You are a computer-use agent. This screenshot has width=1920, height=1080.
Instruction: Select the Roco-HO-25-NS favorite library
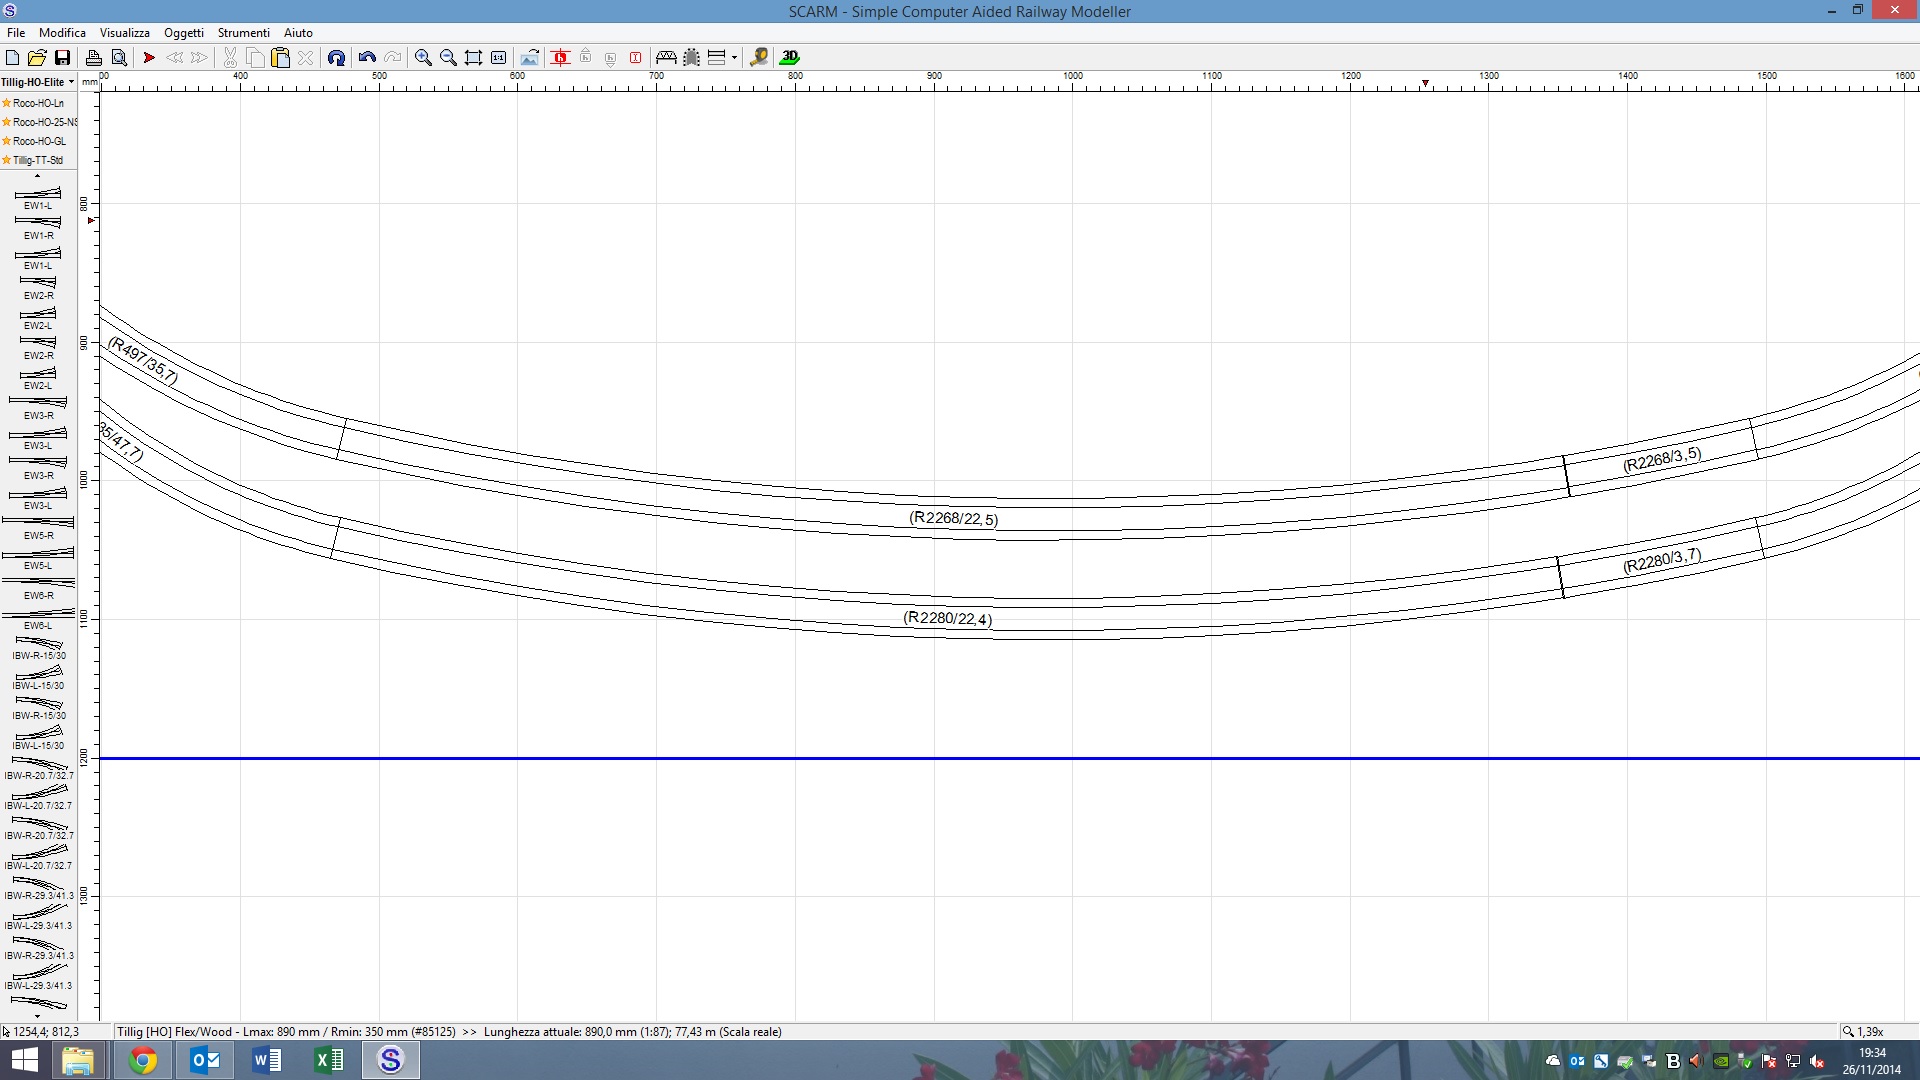pos(38,122)
